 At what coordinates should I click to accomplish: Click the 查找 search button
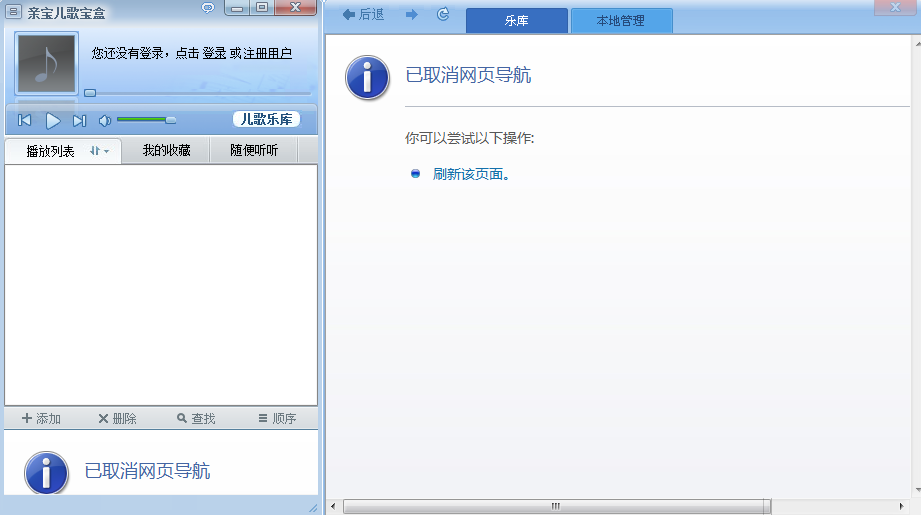pyautogui.click(x=196, y=419)
